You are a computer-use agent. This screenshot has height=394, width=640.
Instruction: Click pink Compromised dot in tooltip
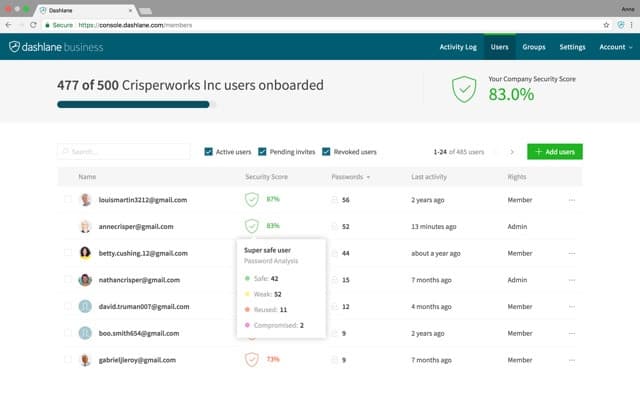point(247,325)
